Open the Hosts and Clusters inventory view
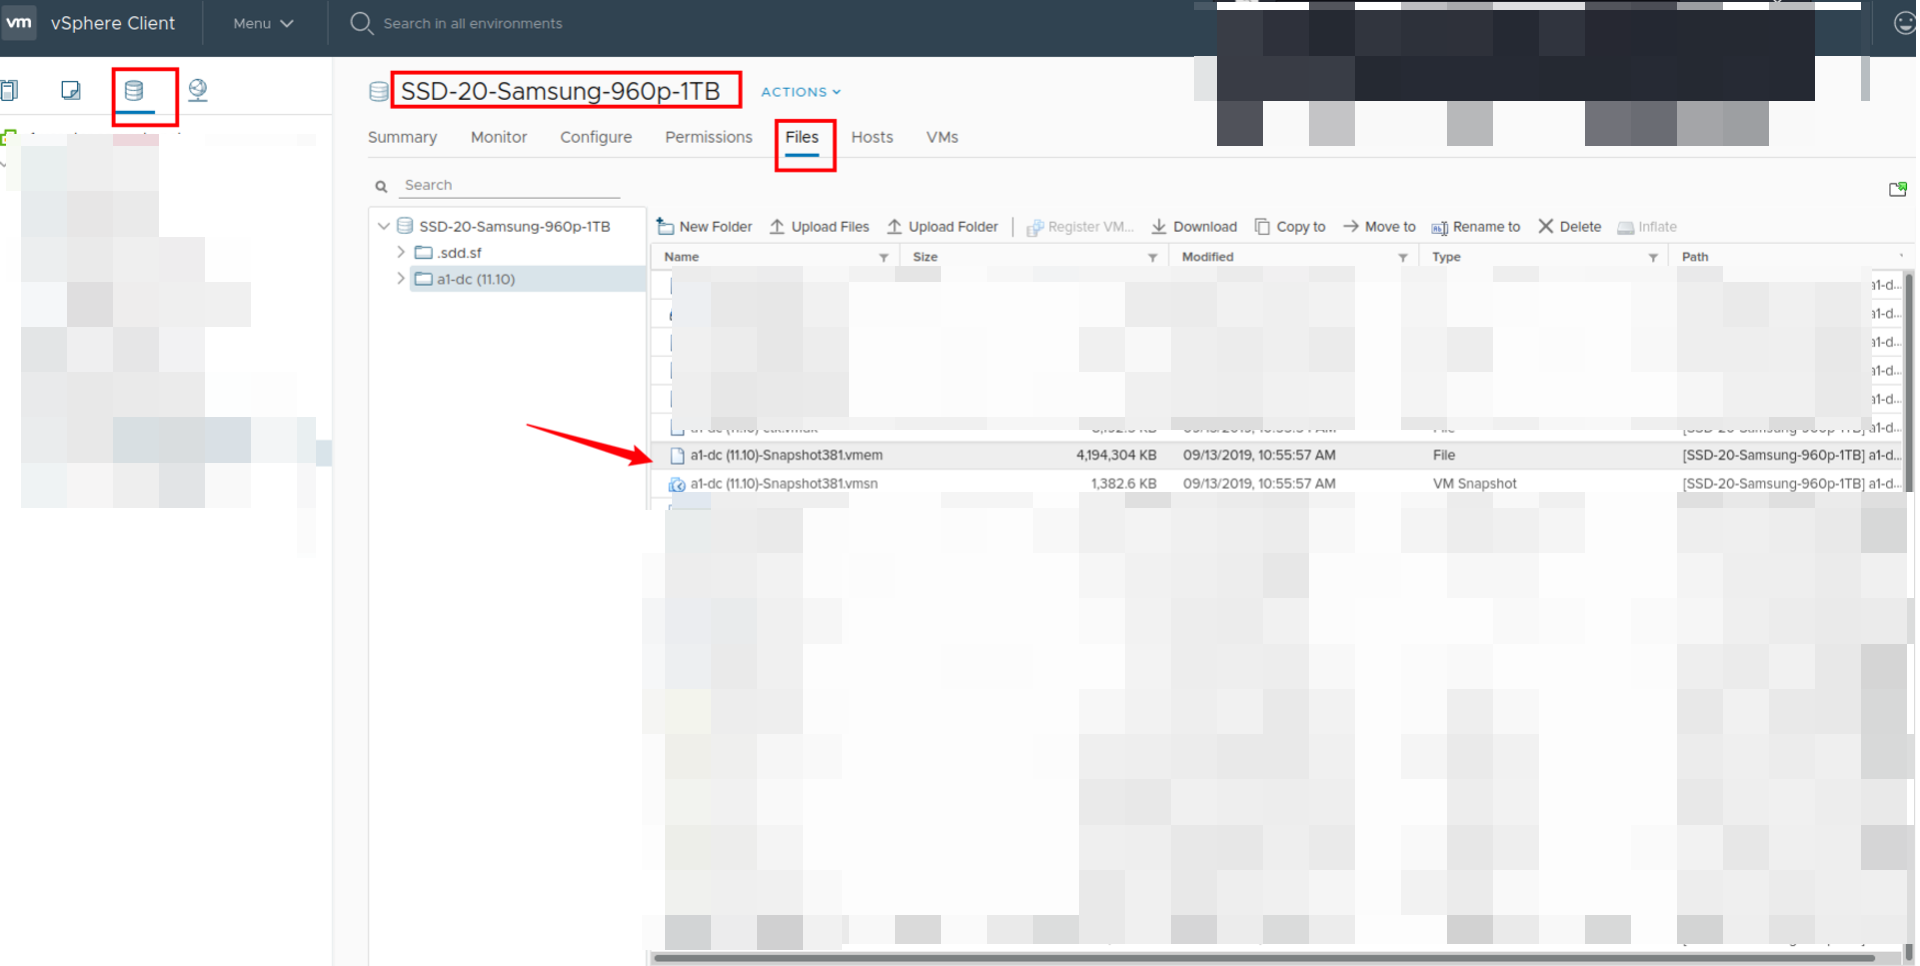 pyautogui.click(x=9, y=91)
